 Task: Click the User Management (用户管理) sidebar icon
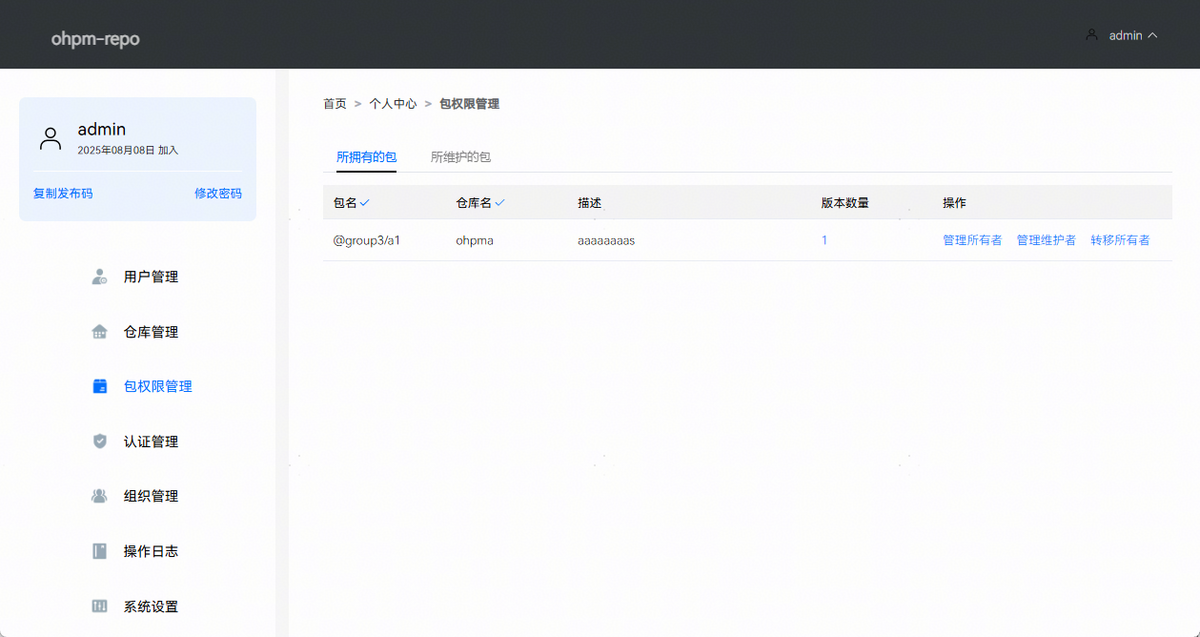coord(99,277)
